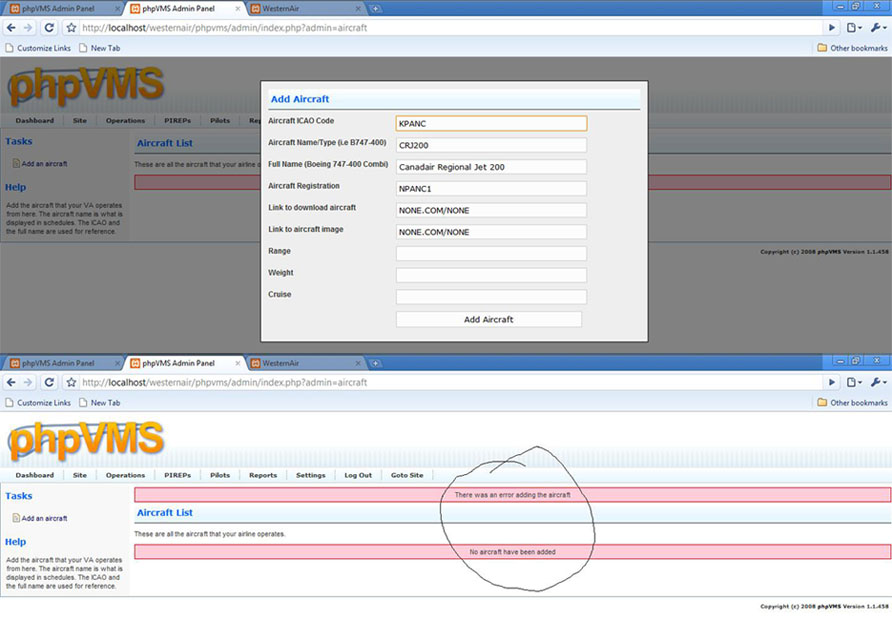
Task: Click the Go arrow beside the lower address bar
Action: [x=832, y=382]
